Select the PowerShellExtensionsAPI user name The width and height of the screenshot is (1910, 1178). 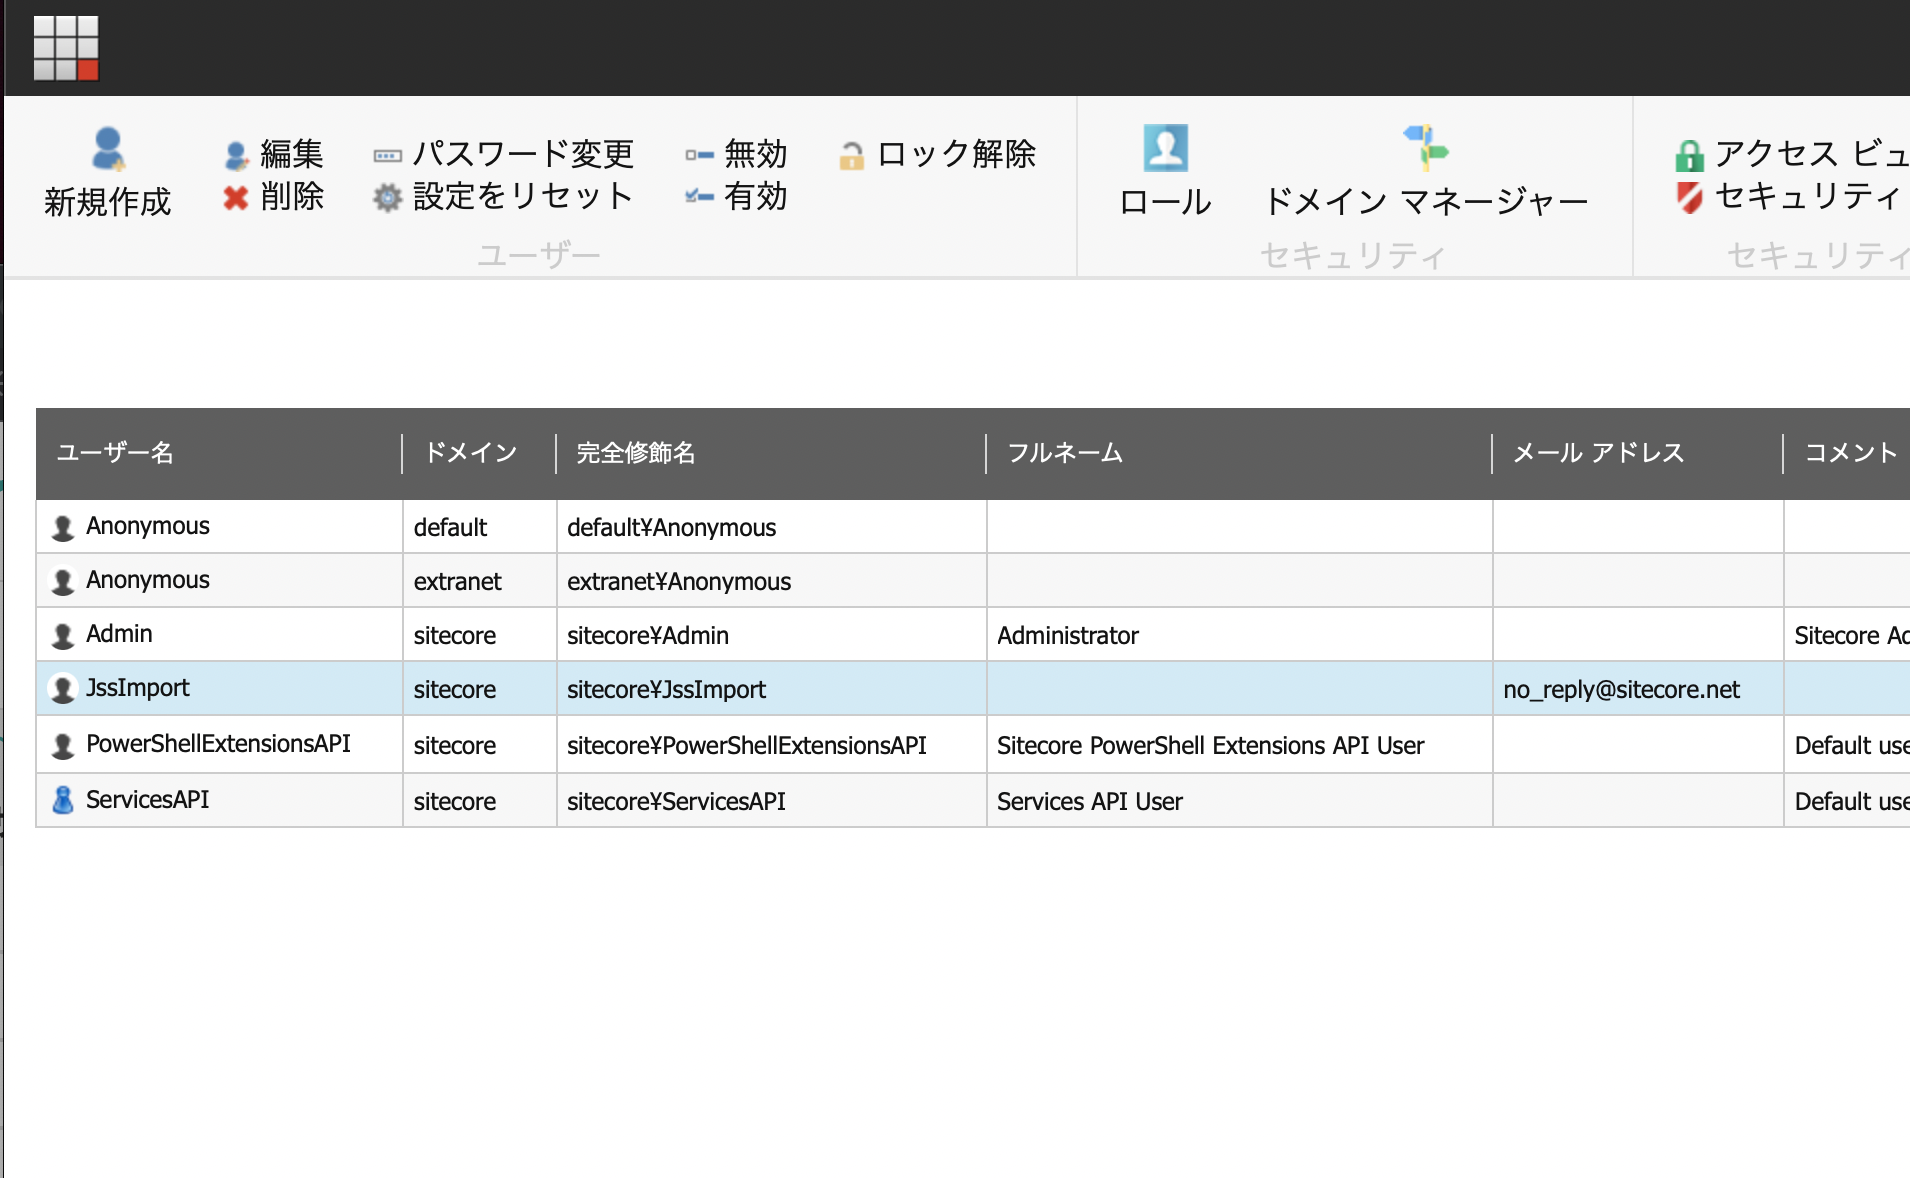coord(218,744)
